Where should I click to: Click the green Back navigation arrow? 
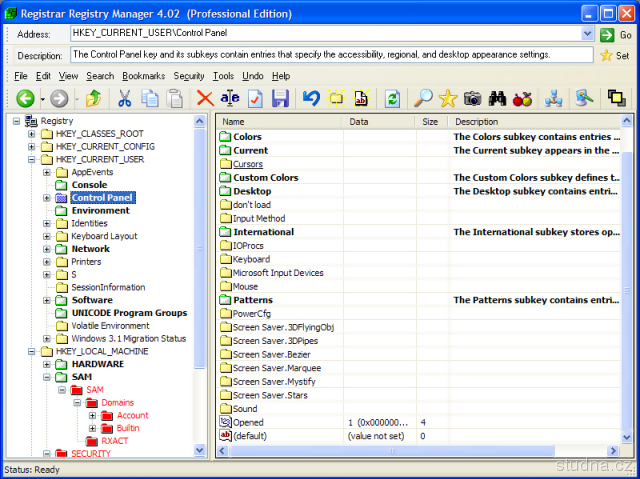(x=25, y=98)
